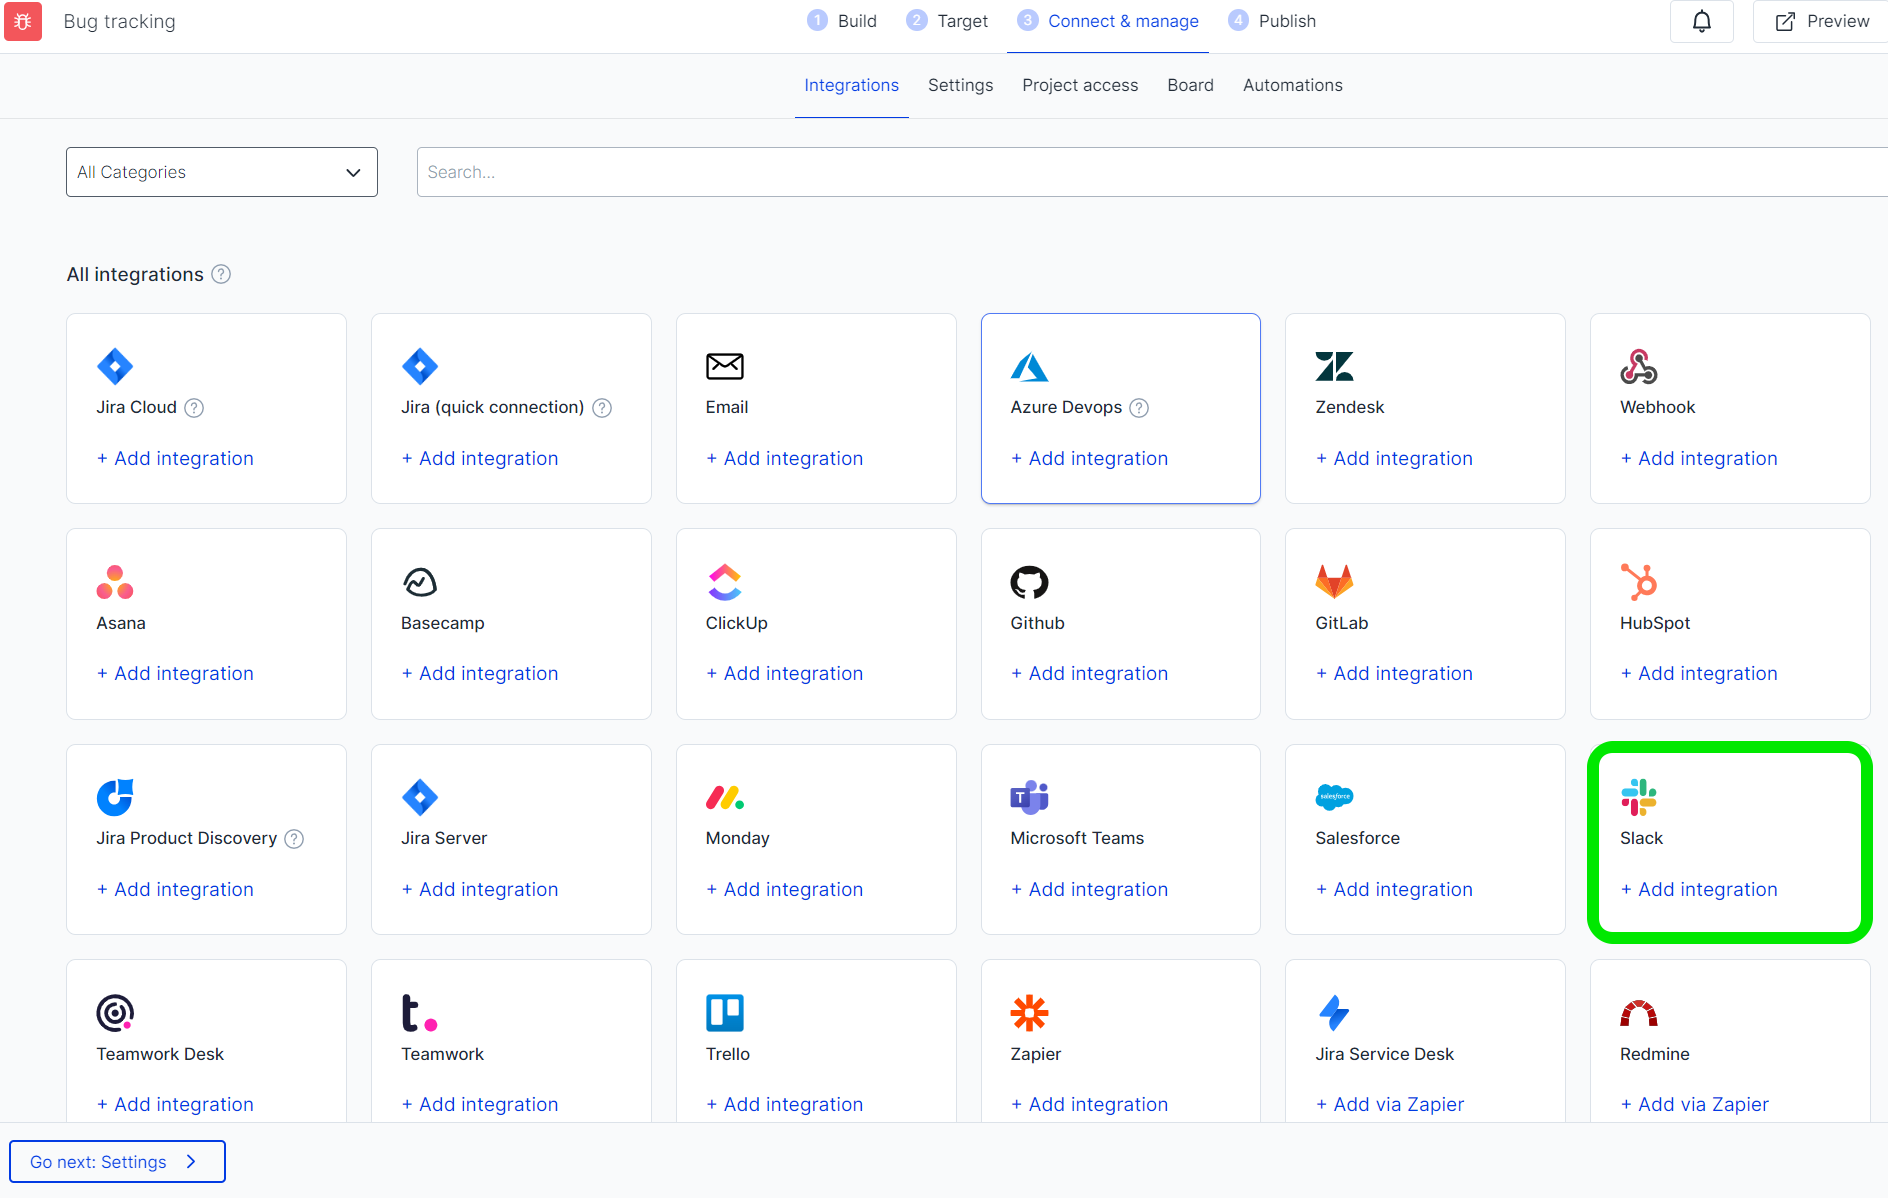
Task: Open the notifications bell
Action: tap(1701, 21)
